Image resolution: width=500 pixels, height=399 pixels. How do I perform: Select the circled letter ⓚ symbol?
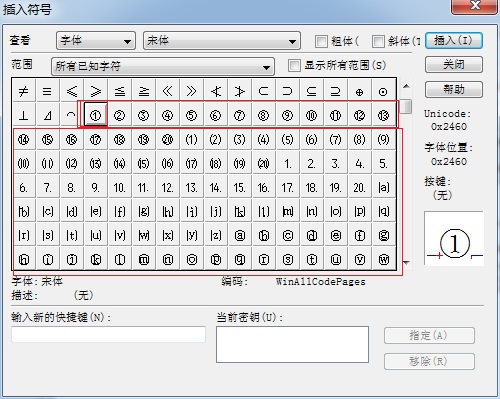coord(96,259)
